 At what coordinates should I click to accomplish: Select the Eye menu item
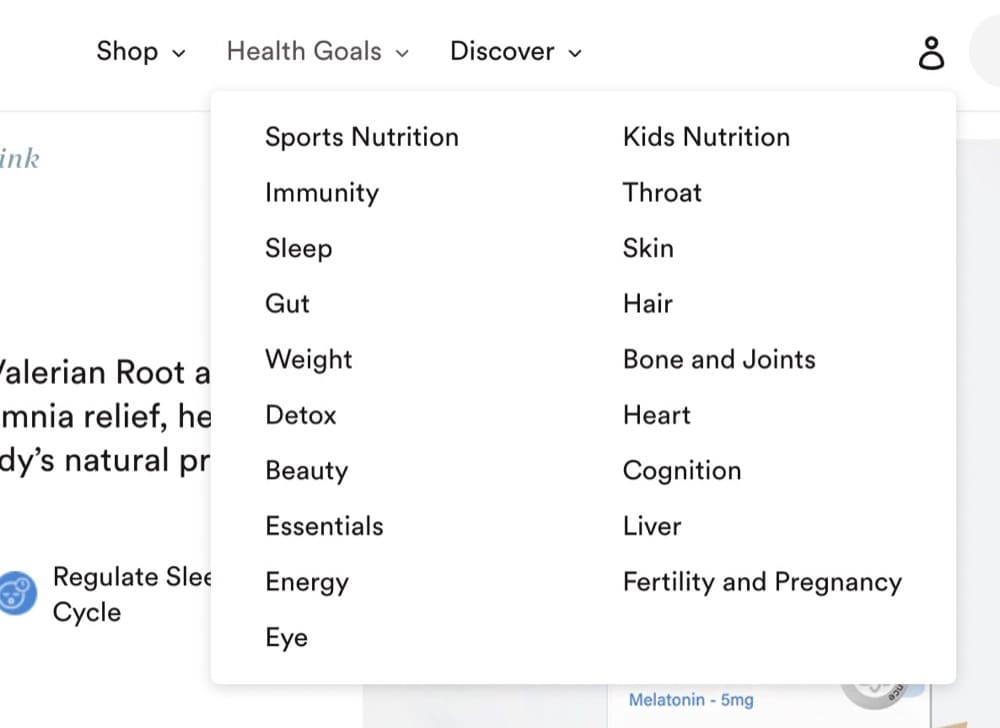[286, 637]
